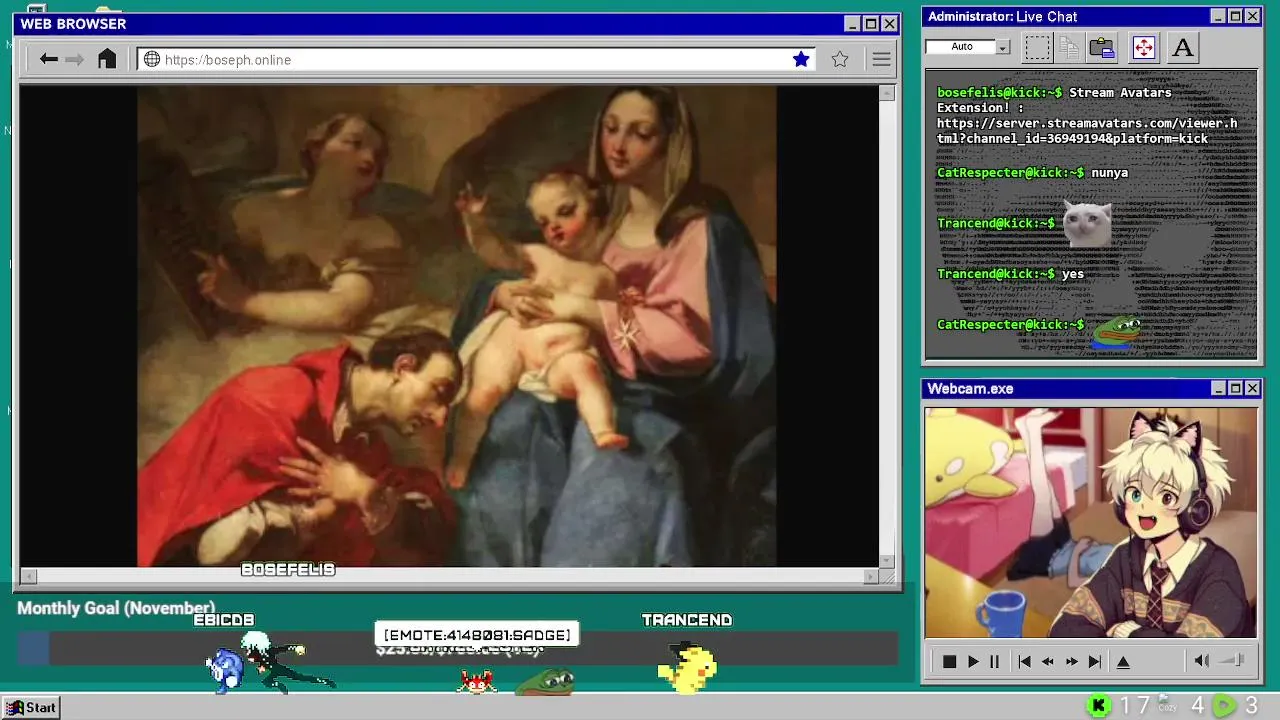Click the green Kick icon in taskbar
This screenshot has height=720, width=1280.
tap(1098, 706)
